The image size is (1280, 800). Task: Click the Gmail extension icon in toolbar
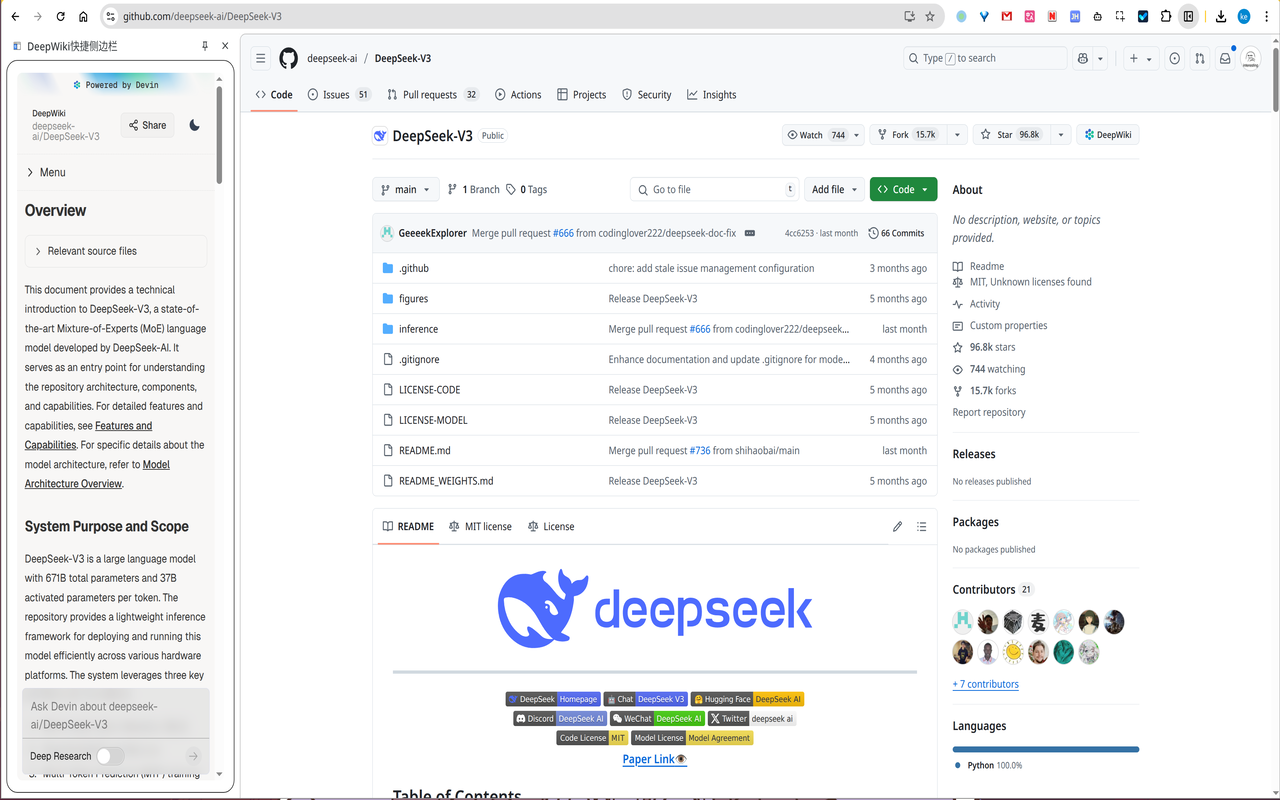coord(1006,16)
